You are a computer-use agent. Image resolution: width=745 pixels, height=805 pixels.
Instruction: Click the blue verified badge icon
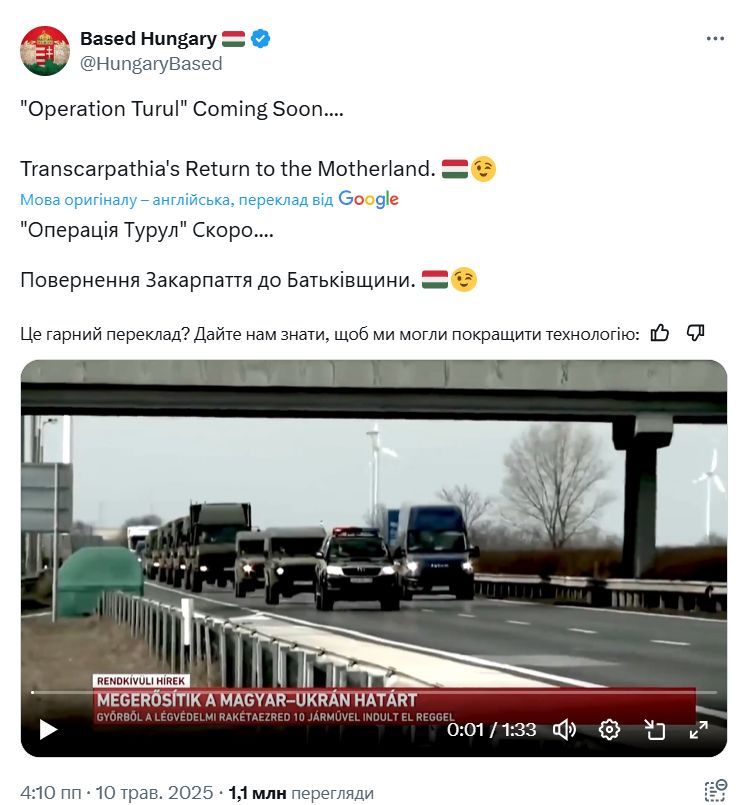[261, 39]
